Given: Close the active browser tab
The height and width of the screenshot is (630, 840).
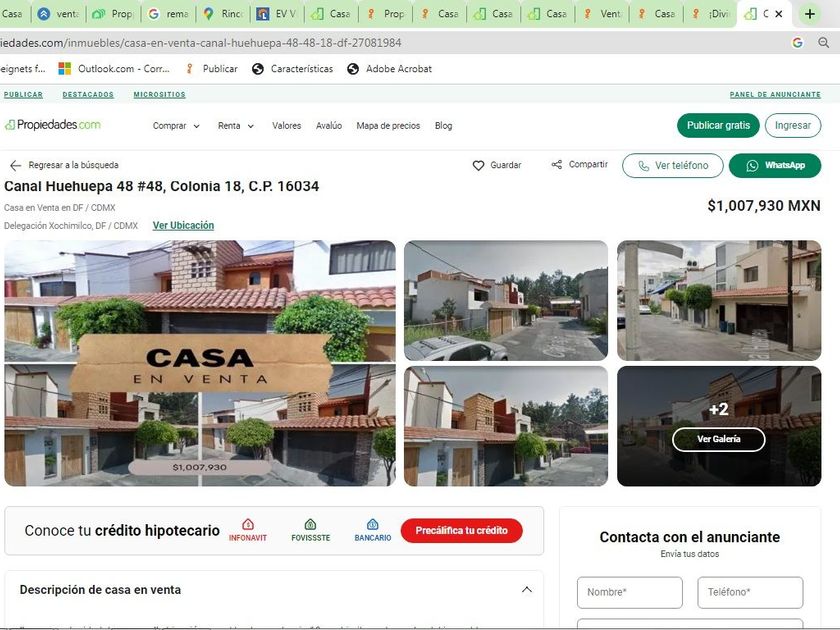Looking at the screenshot, I should click(778, 14).
